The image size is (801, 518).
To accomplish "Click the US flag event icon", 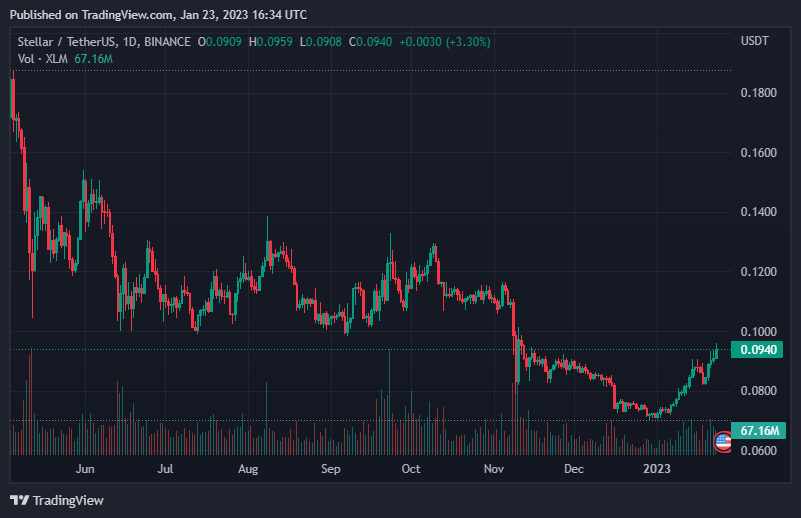I will click(x=723, y=441).
